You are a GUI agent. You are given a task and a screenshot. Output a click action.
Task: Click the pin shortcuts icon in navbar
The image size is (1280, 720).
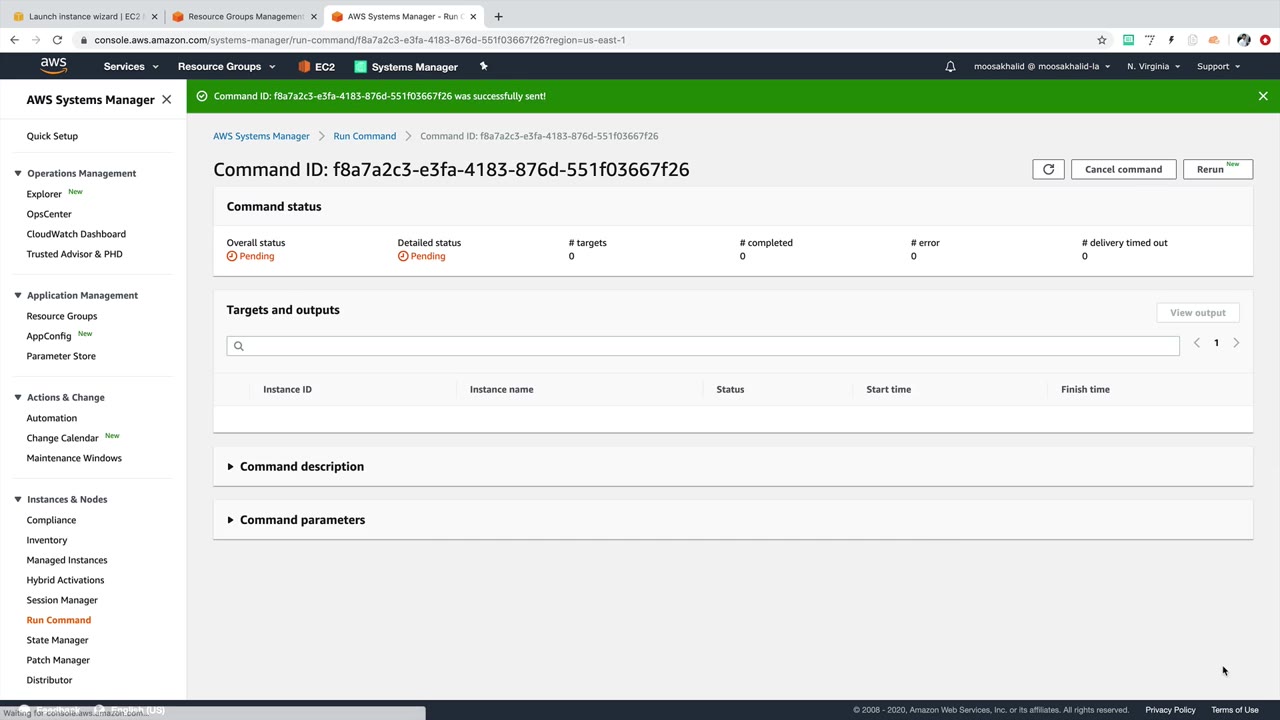coord(483,67)
